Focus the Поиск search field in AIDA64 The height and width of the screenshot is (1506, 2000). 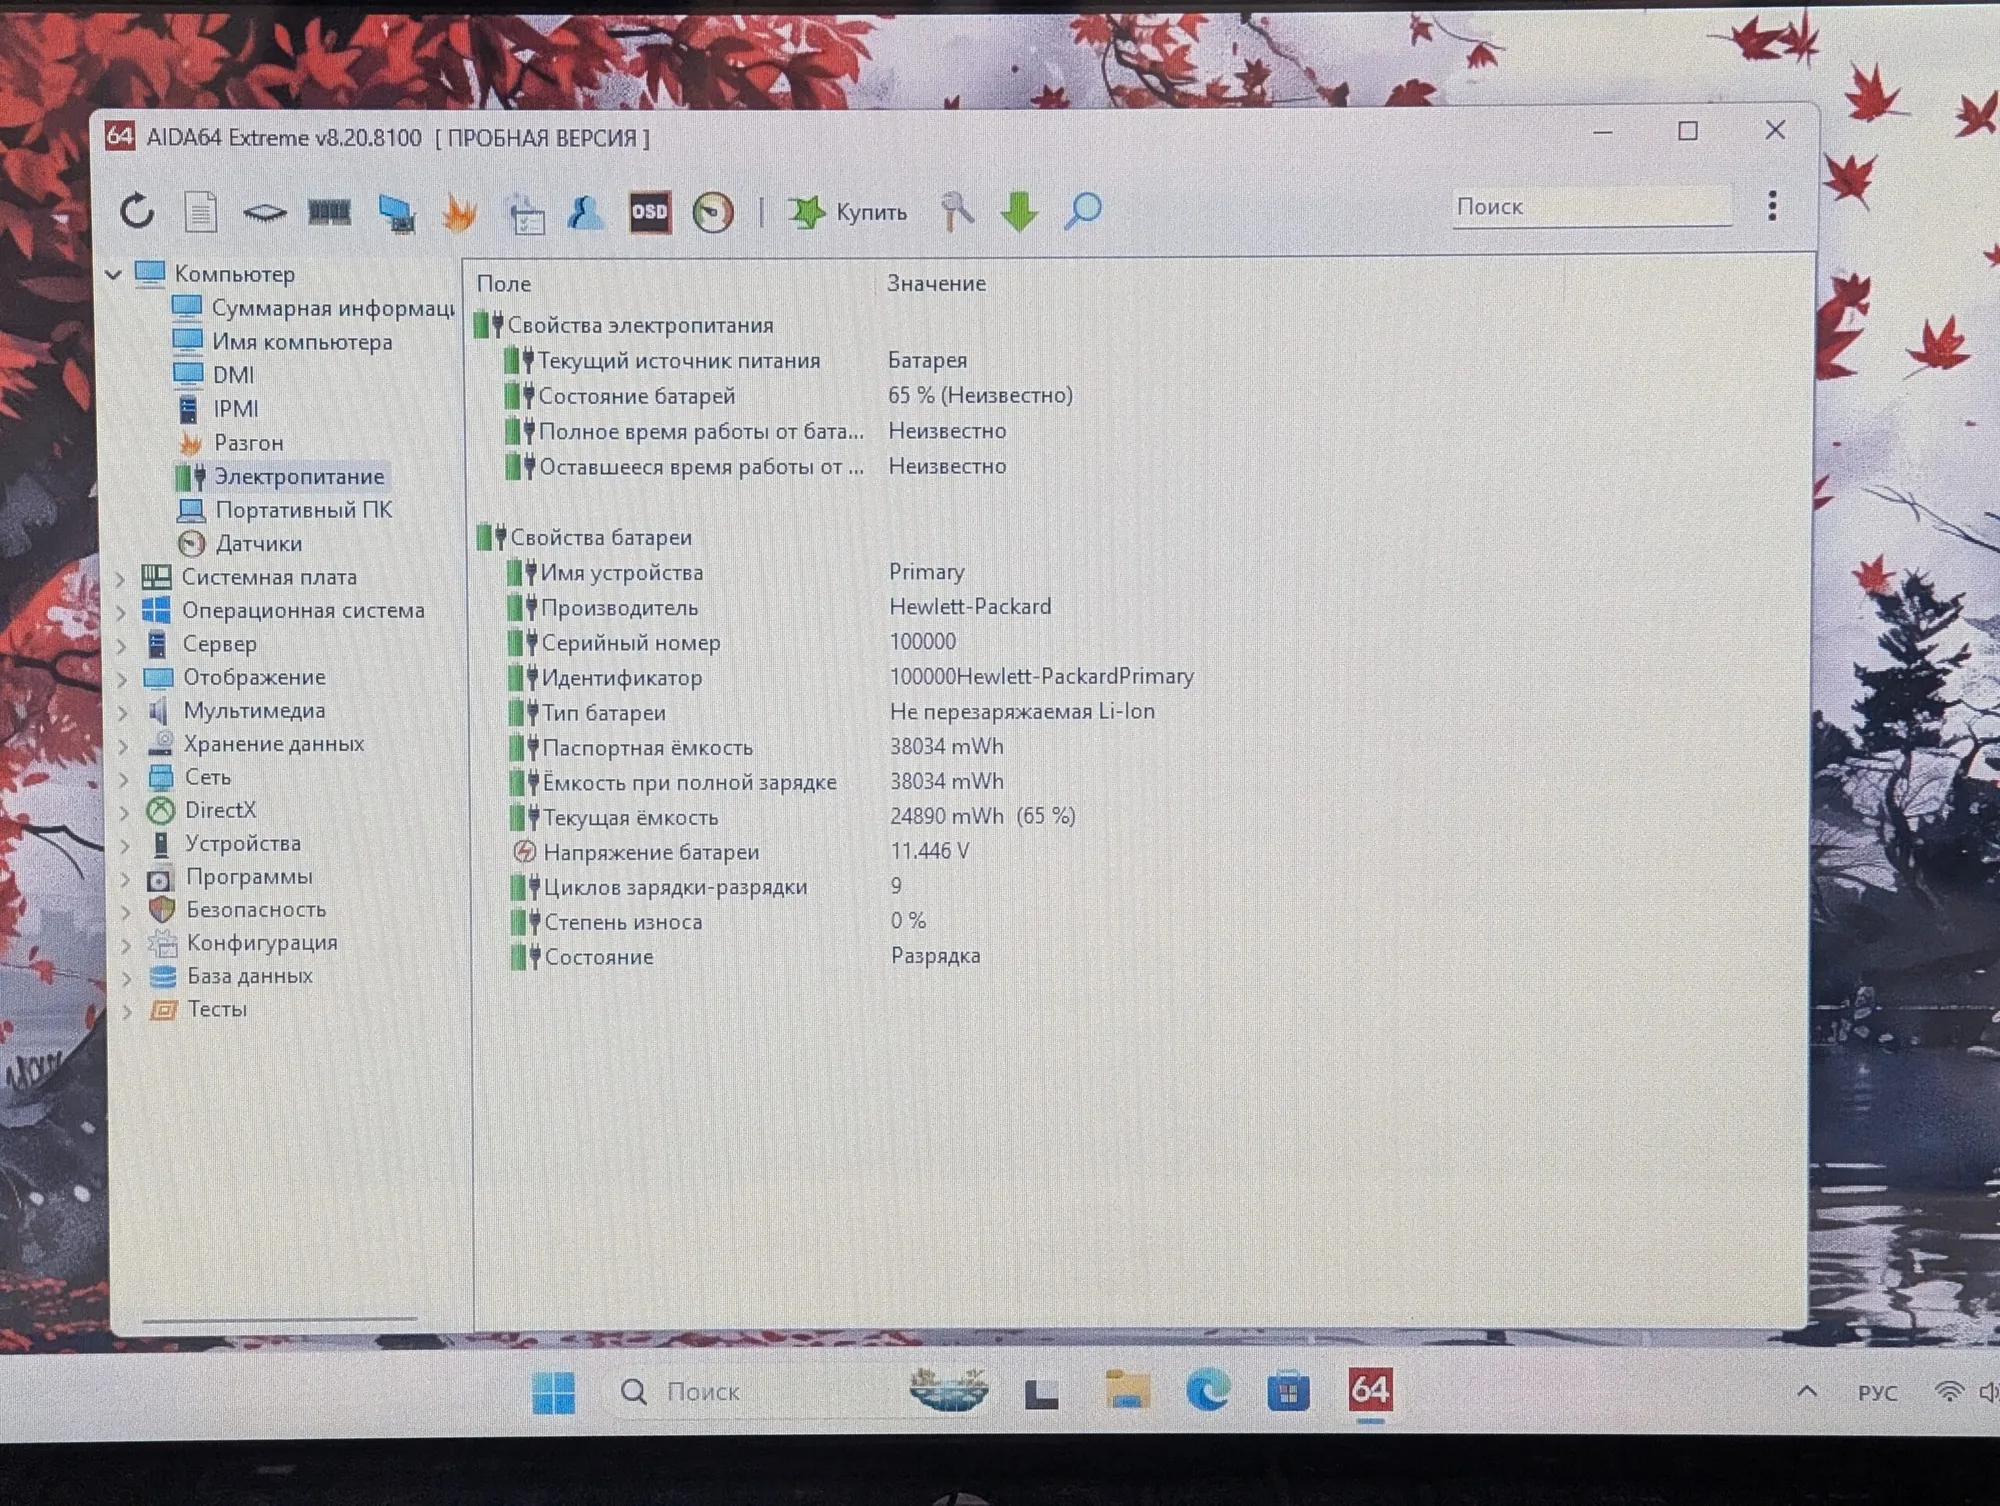pyautogui.click(x=1591, y=206)
